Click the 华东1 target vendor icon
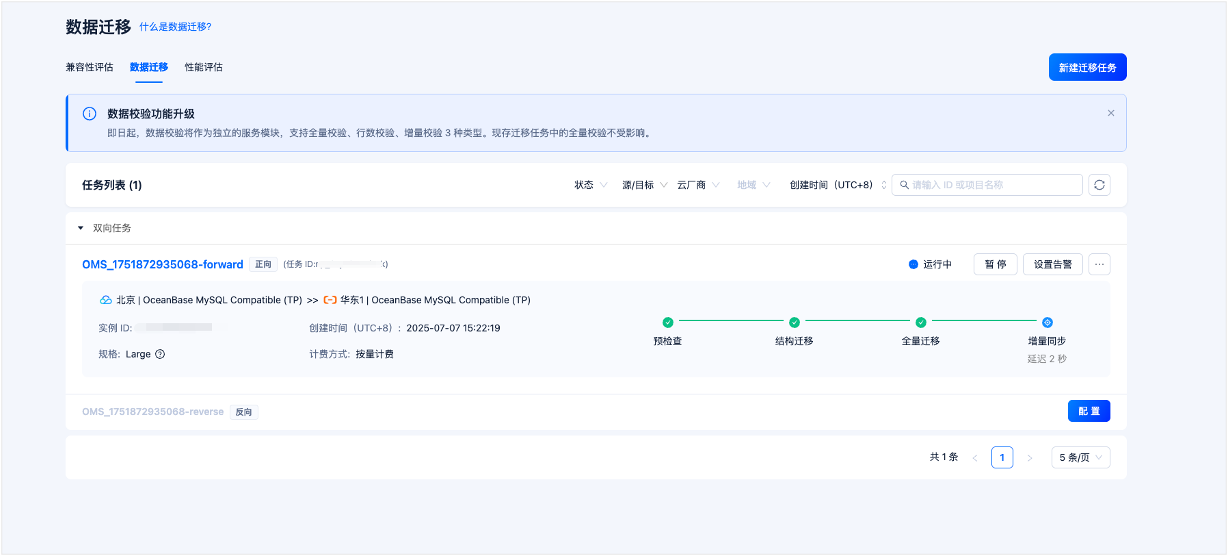Viewport: 1228px width, 556px height. pos(330,300)
